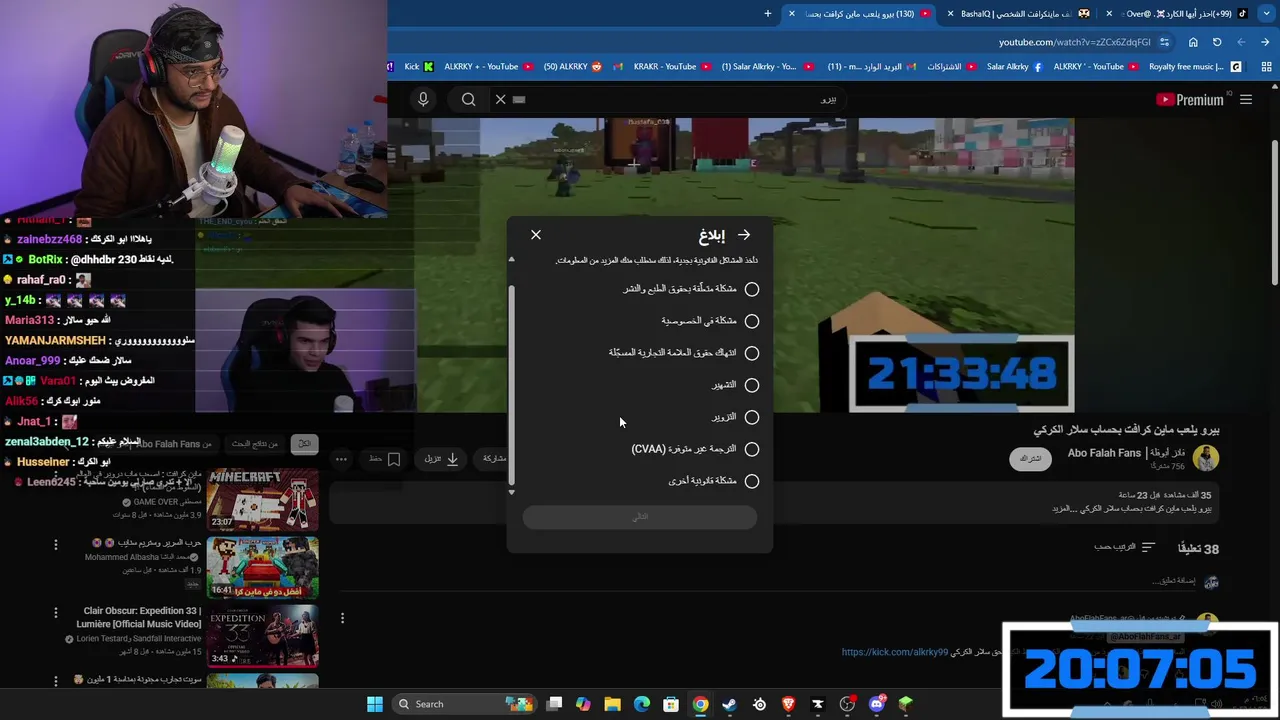The height and width of the screenshot is (720, 1280).
Task: Click the download icon under the video
Action: [x=452, y=459]
